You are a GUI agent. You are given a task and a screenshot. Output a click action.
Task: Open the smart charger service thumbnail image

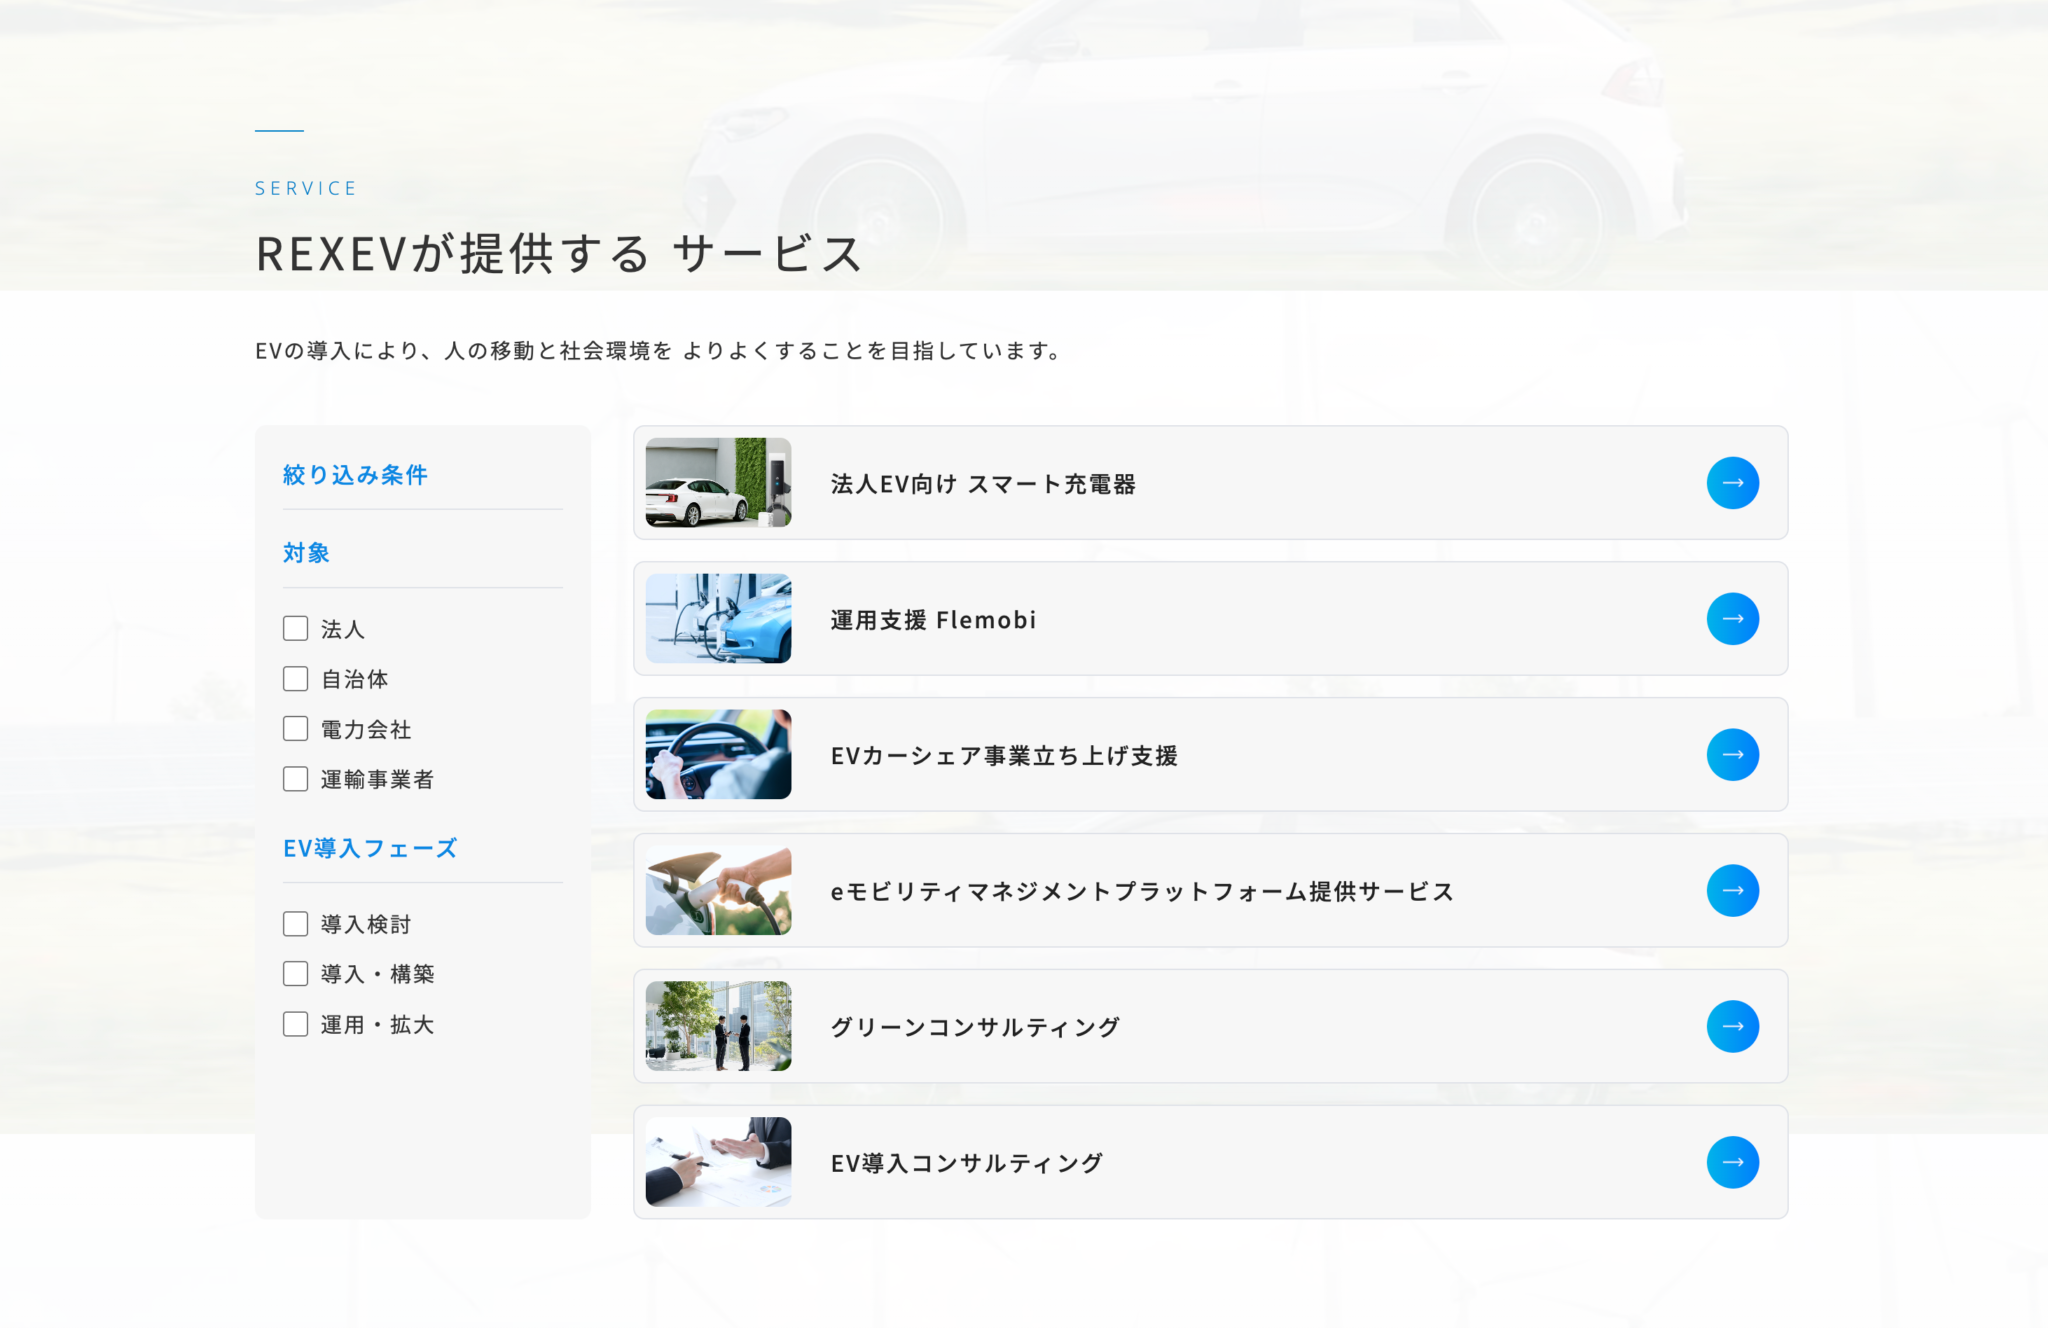(x=717, y=483)
